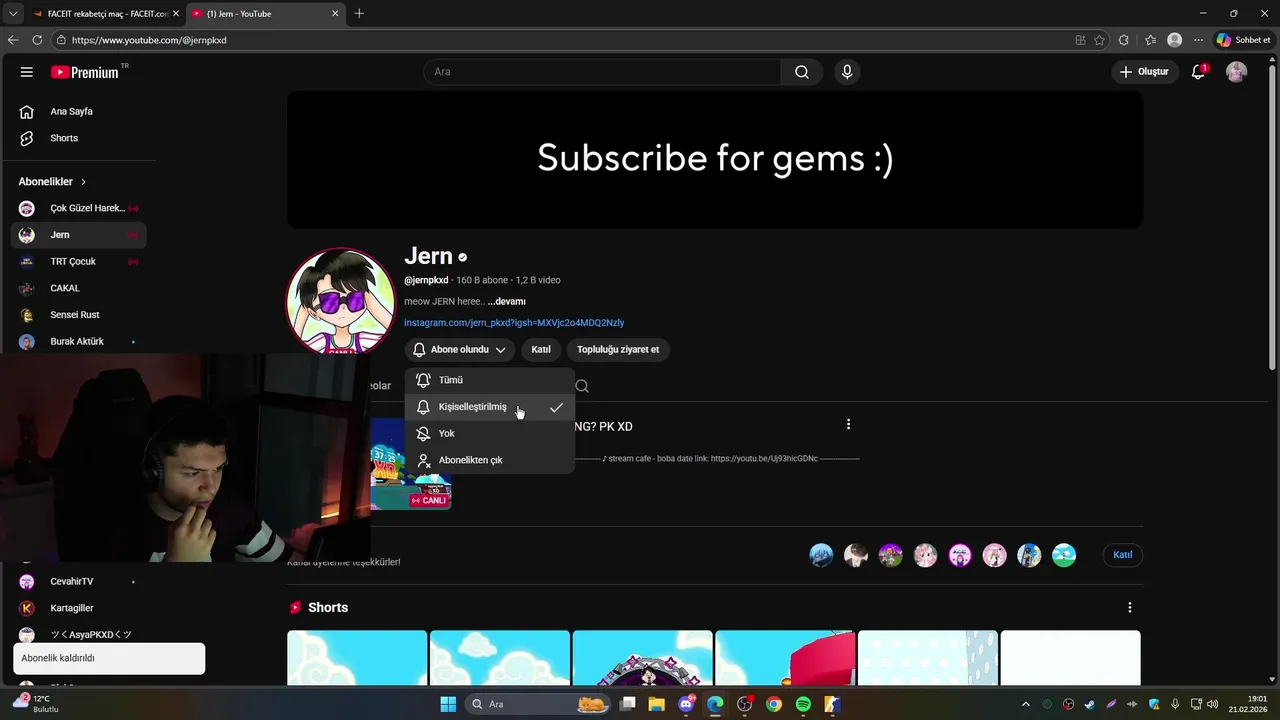Open the YouTube hamburger guide menu
1280x720 pixels.
27,72
